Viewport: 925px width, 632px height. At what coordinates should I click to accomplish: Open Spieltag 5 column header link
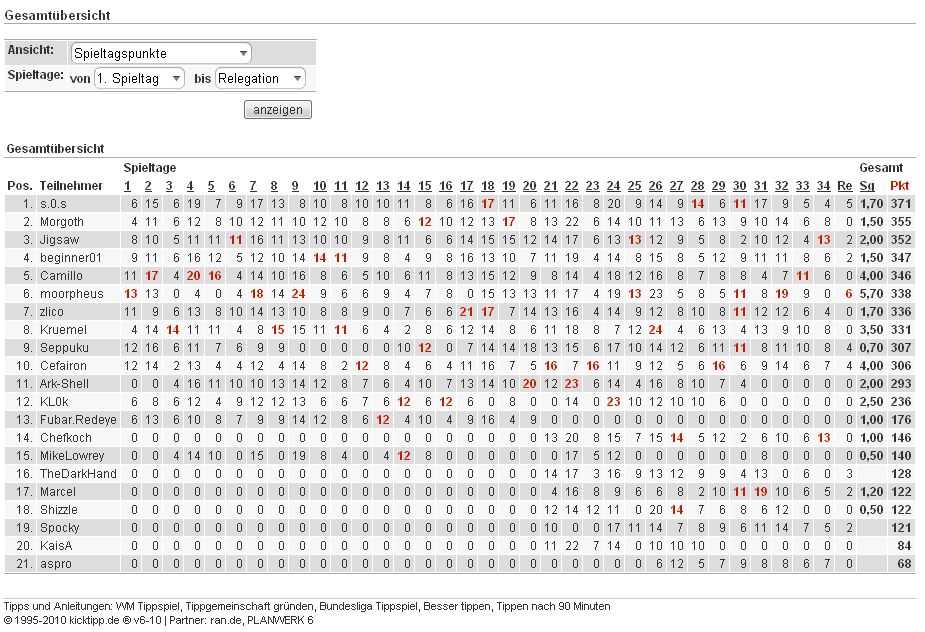click(x=211, y=186)
